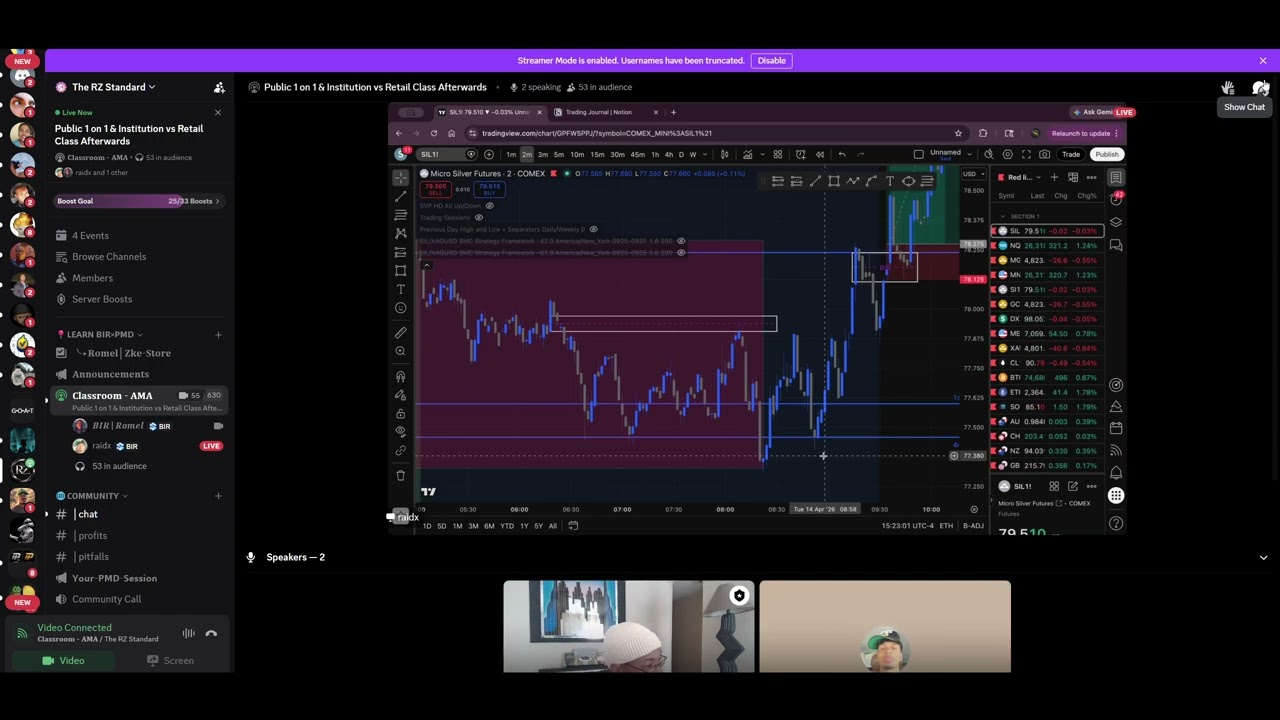This screenshot has width=1280, height=720.
Task: Toggle the Screen share button
Action: (x=170, y=660)
